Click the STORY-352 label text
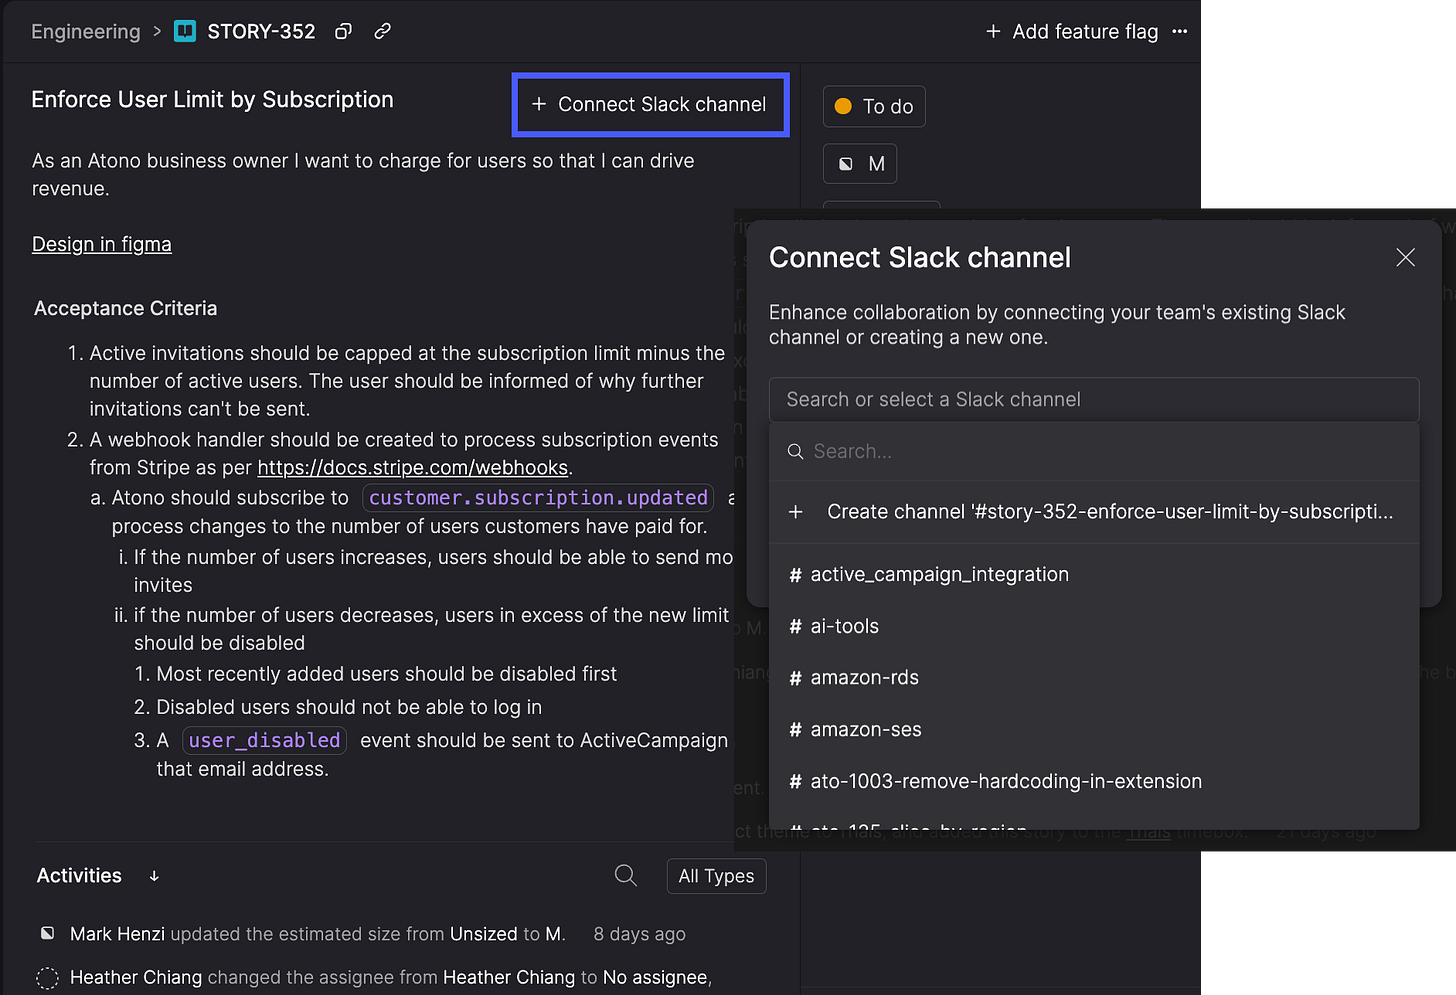 [x=261, y=31]
